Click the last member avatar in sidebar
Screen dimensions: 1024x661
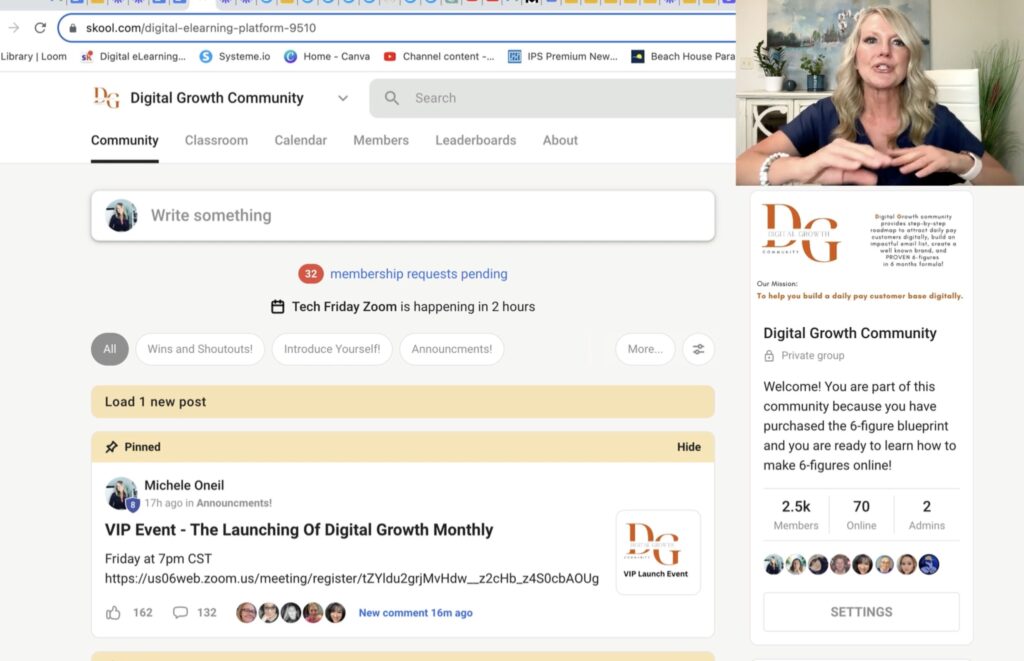[x=929, y=564]
